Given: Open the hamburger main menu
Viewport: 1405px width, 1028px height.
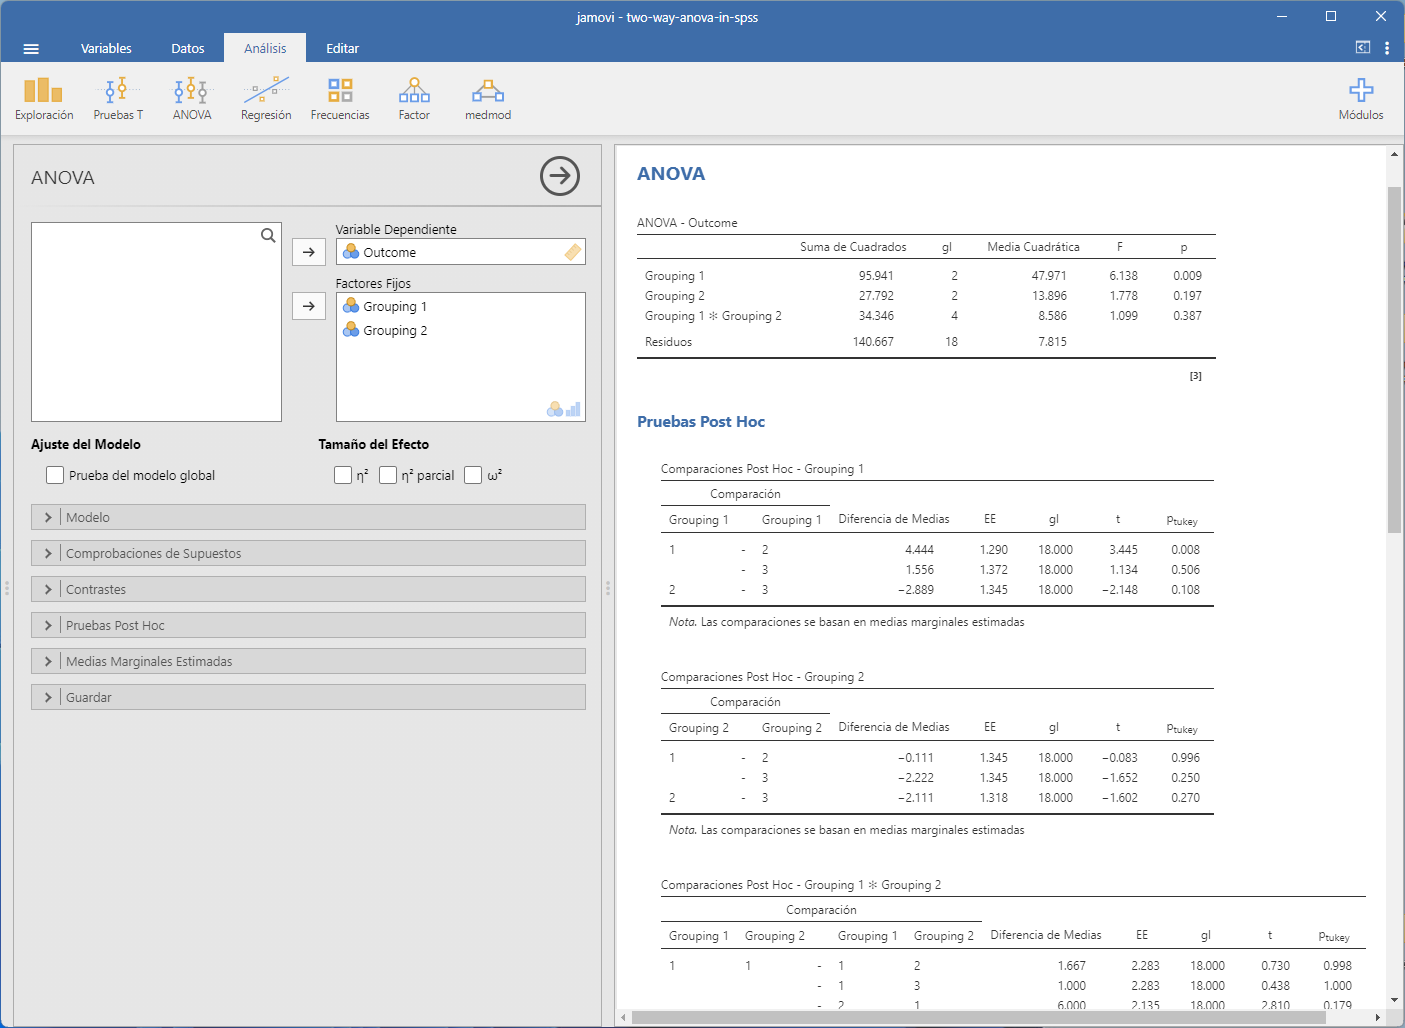Looking at the screenshot, I should [x=31, y=48].
